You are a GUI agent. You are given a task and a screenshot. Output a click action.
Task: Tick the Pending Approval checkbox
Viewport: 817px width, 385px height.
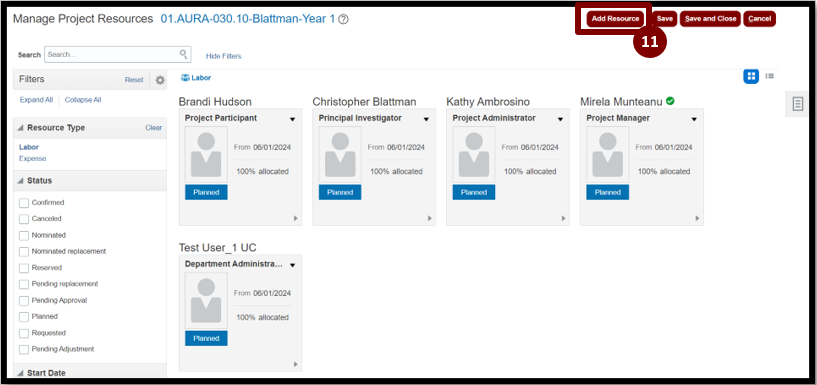tap(24, 301)
